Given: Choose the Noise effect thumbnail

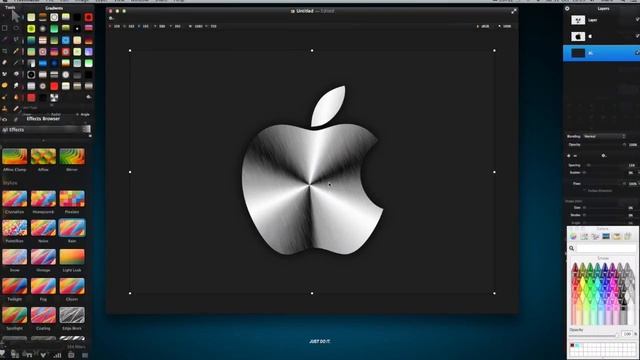Looking at the screenshot, I should (43, 228).
